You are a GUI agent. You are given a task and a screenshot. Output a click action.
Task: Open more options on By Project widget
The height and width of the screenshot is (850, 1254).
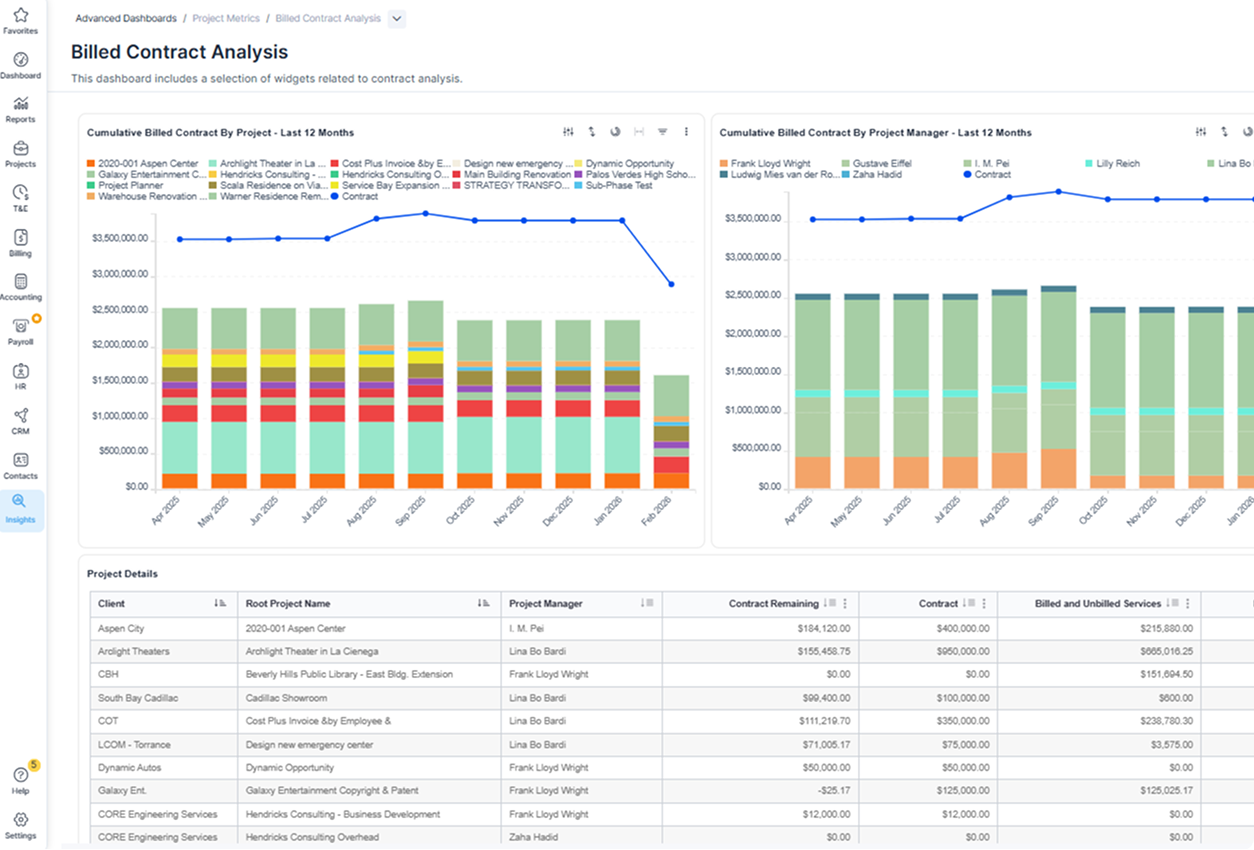(x=686, y=132)
